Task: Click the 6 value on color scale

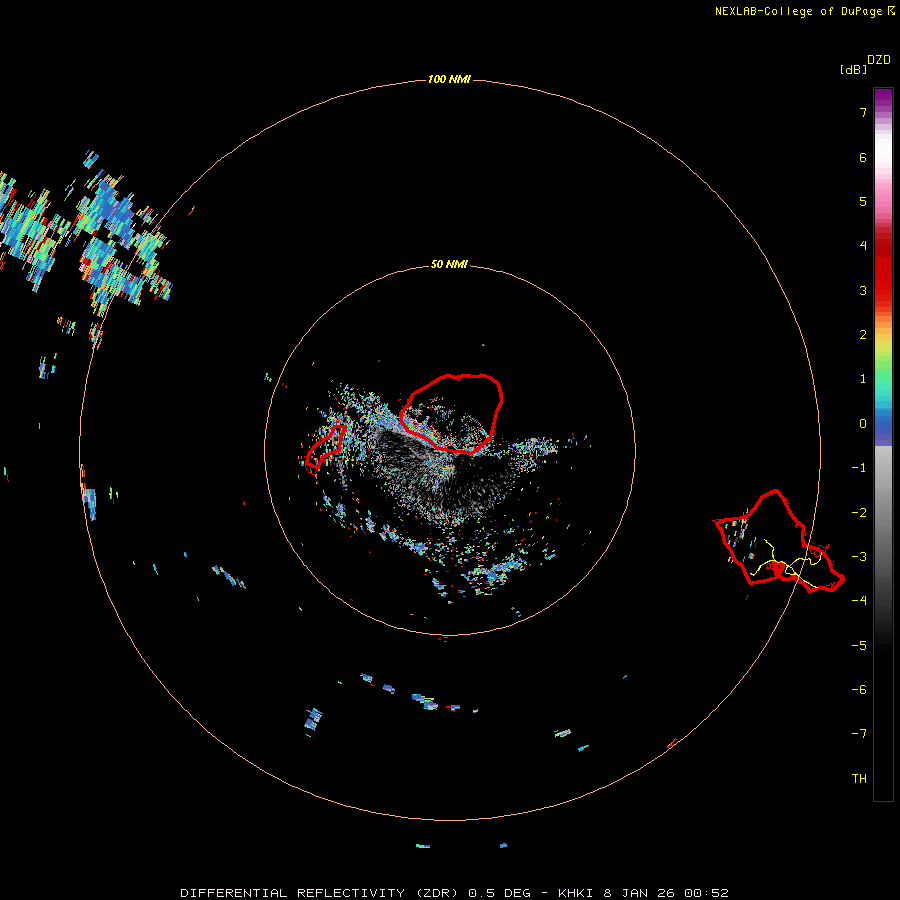Action: 863,157
